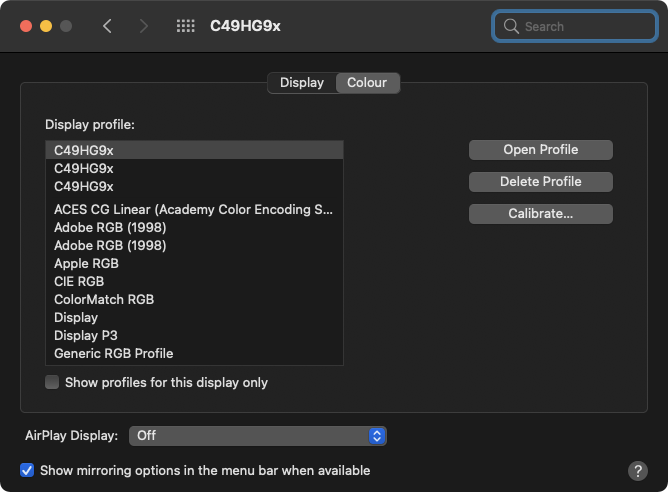Screen dimensions: 668x492
Task: Click the Calibrate... button
Action: click(541, 214)
